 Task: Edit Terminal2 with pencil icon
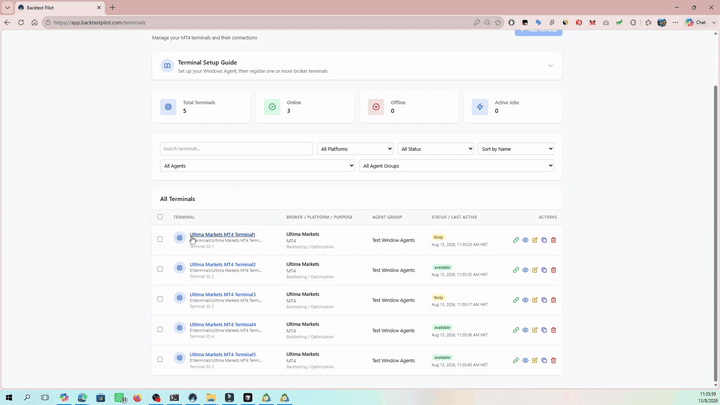(x=534, y=270)
